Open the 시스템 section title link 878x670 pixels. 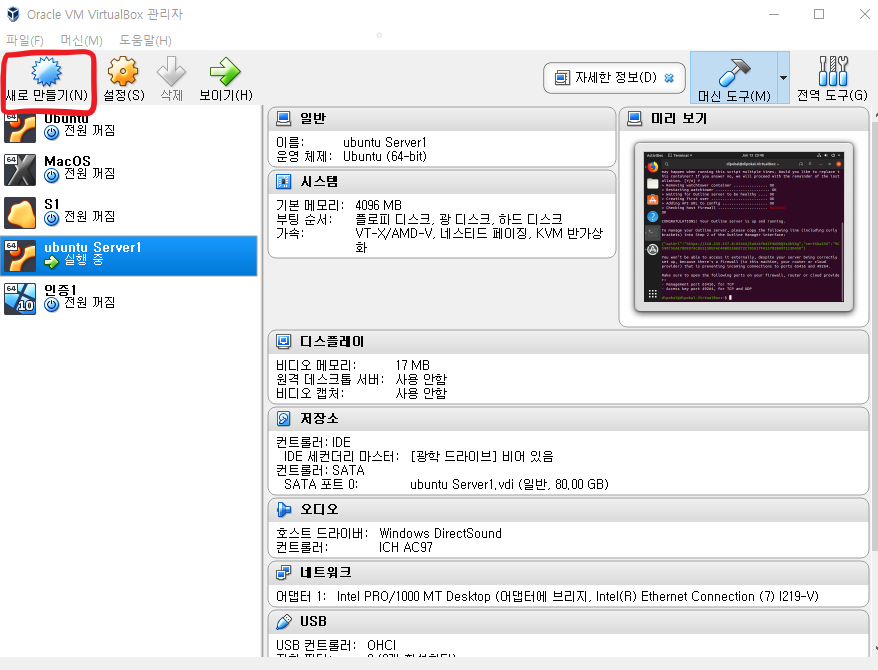(x=319, y=182)
